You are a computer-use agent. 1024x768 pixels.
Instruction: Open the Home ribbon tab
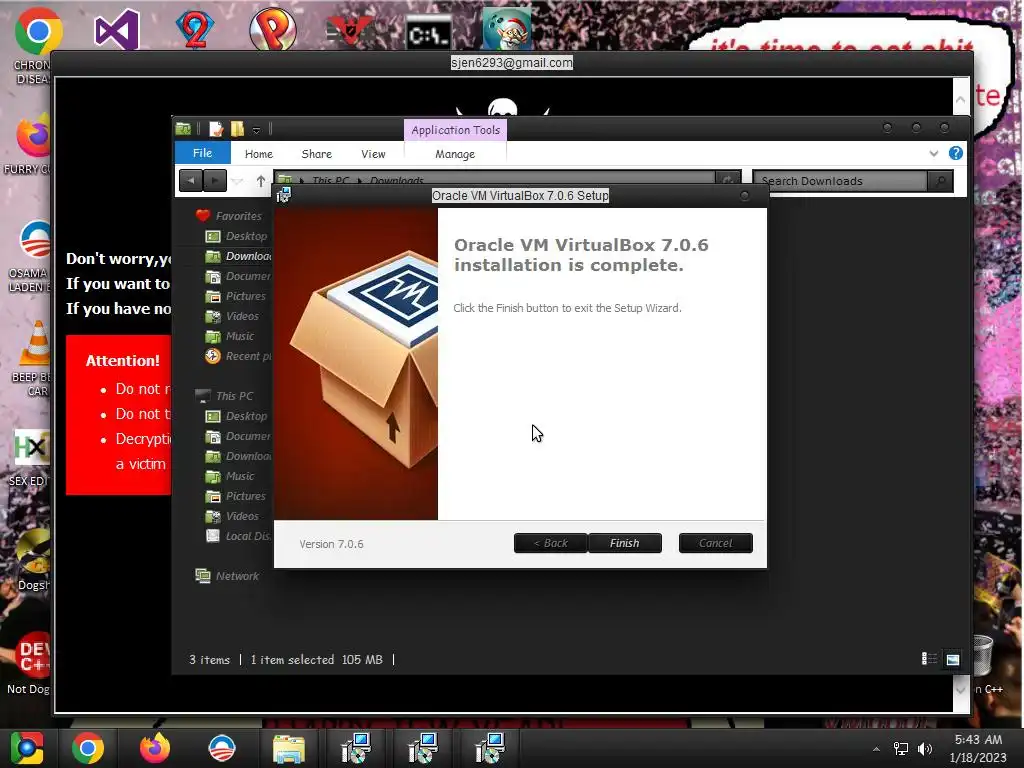pos(259,154)
